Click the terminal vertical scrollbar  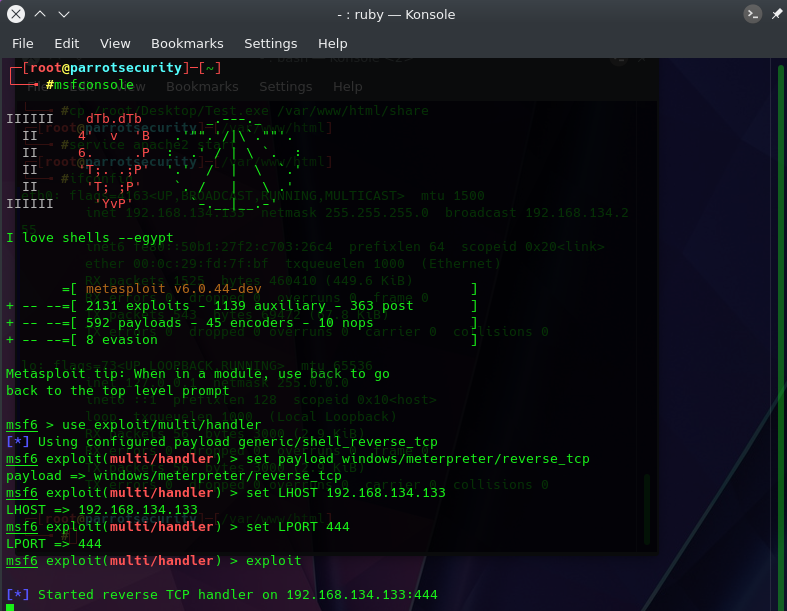[x=780, y=335]
